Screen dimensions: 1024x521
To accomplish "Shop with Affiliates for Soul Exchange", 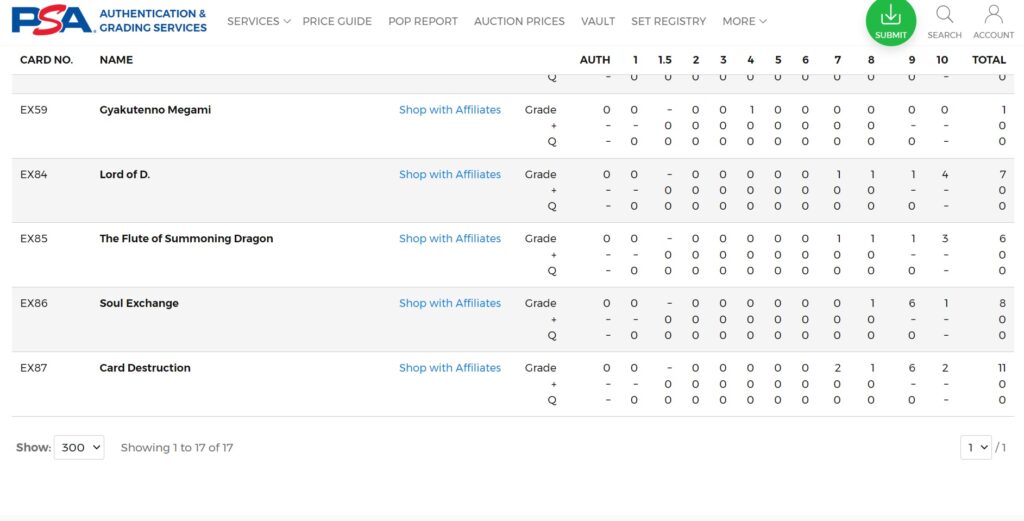I will click(450, 303).
